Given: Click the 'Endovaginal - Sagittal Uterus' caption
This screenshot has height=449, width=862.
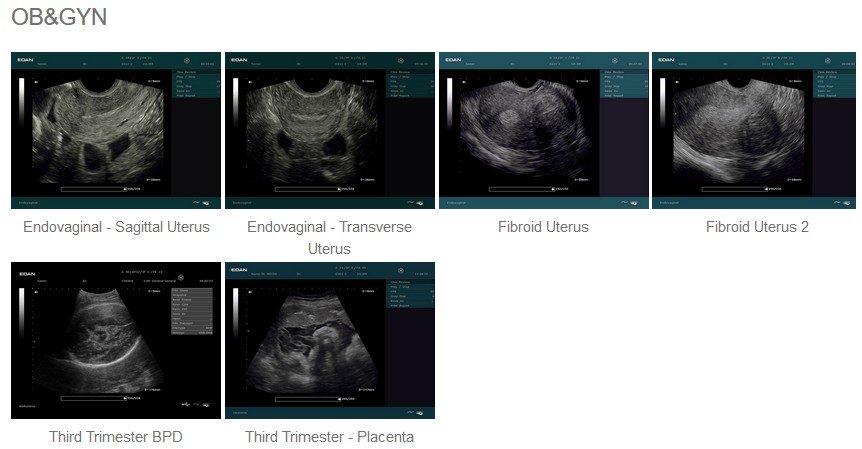Looking at the screenshot, I should coord(117,227).
